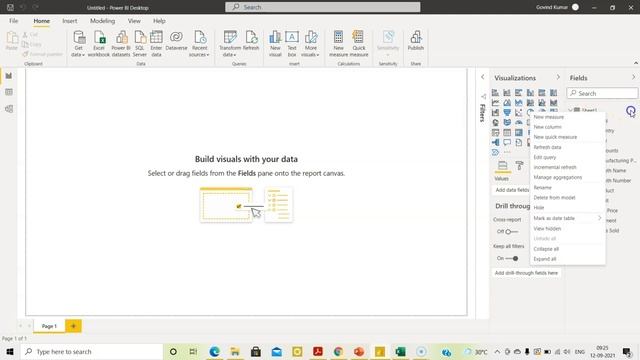Select the Ribbon chart visual
The width and height of the screenshot is (640, 360).
554,102
